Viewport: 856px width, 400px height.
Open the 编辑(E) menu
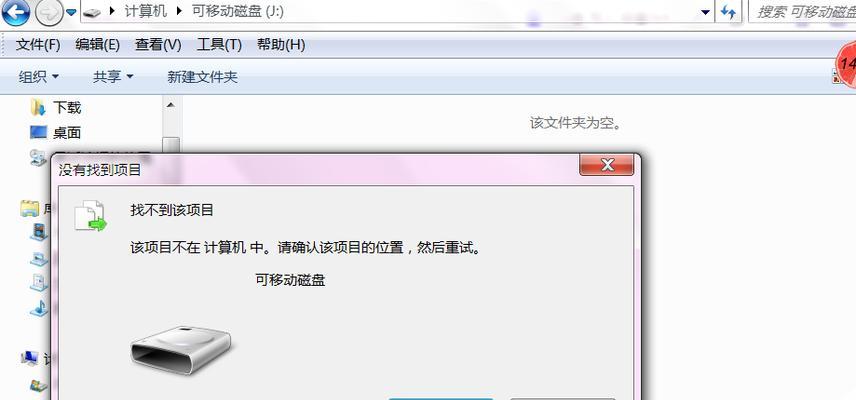point(97,45)
